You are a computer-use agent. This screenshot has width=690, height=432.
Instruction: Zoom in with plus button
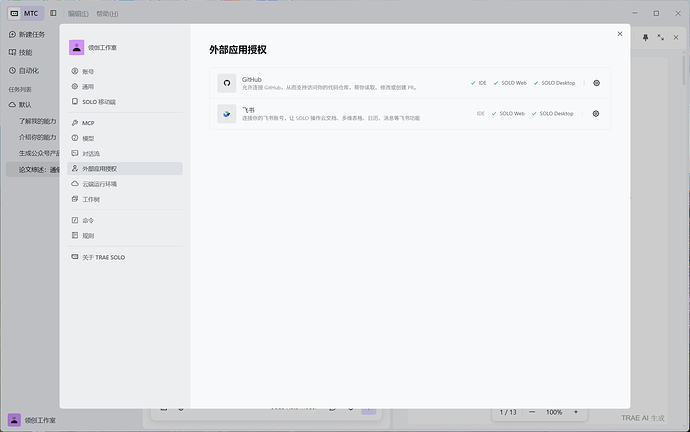pos(576,412)
